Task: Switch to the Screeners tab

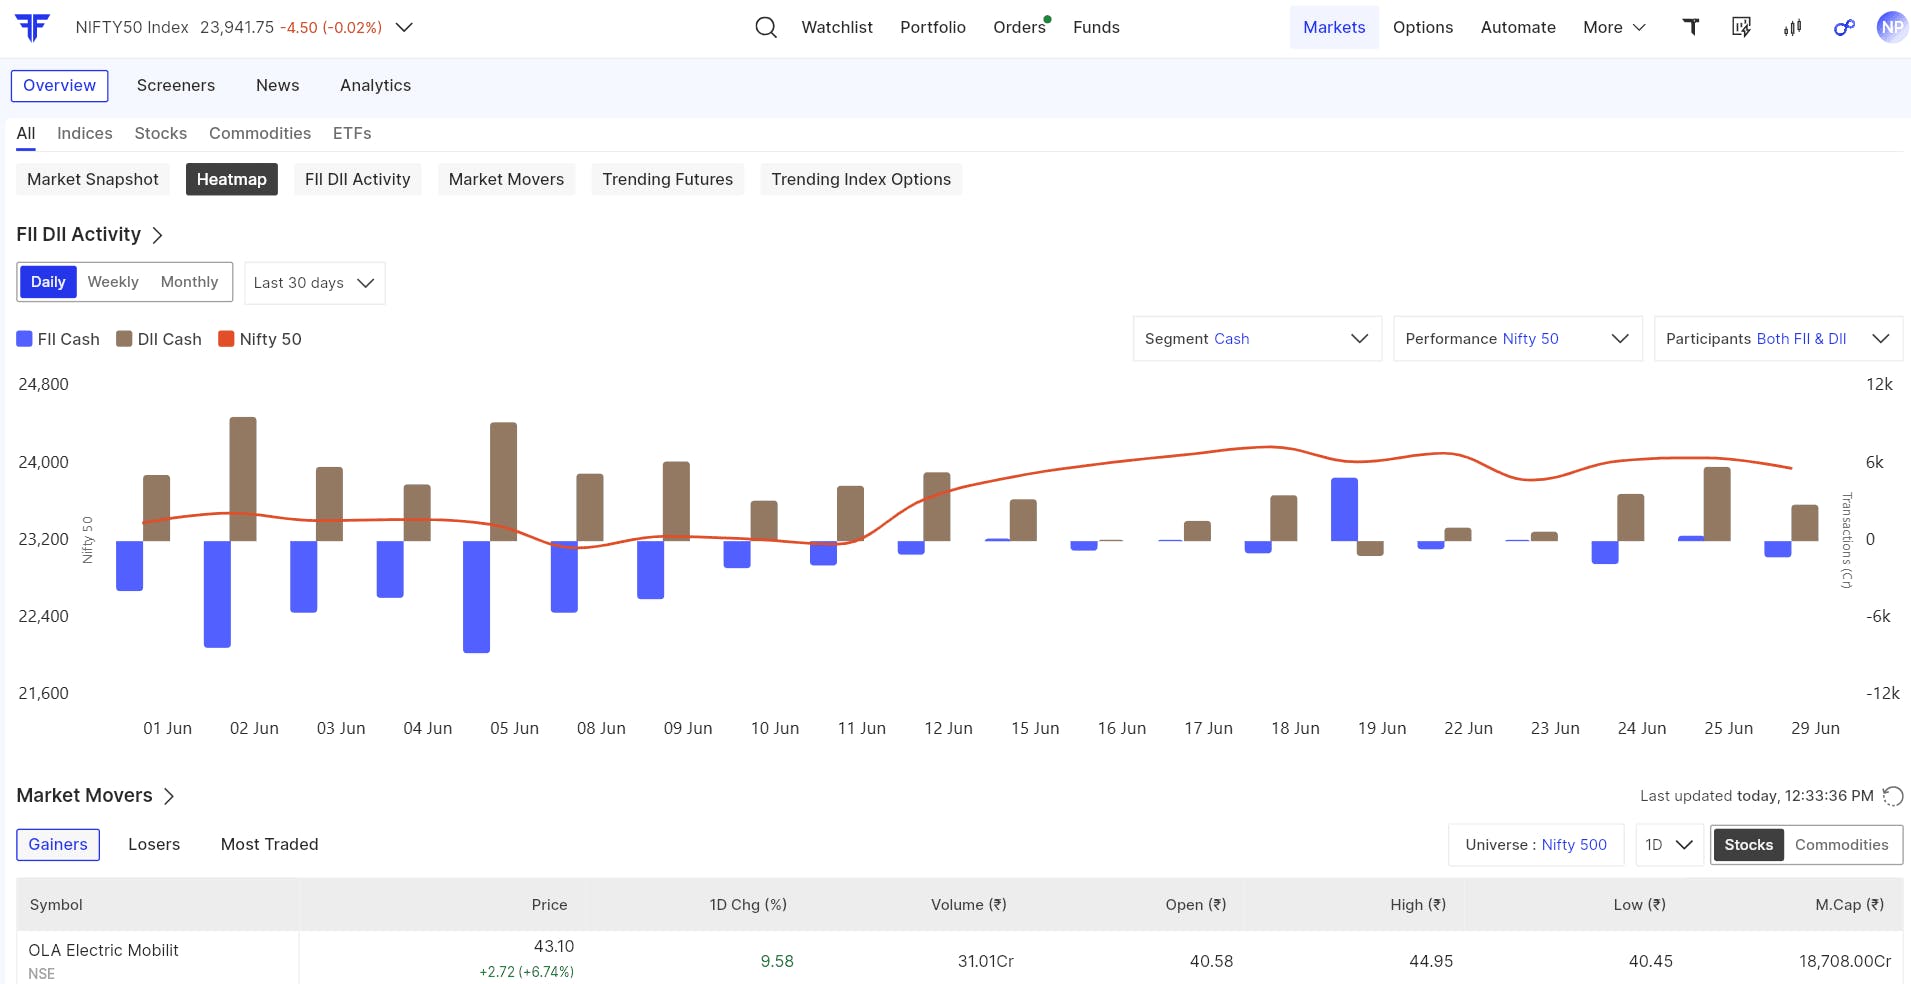Action: [176, 85]
